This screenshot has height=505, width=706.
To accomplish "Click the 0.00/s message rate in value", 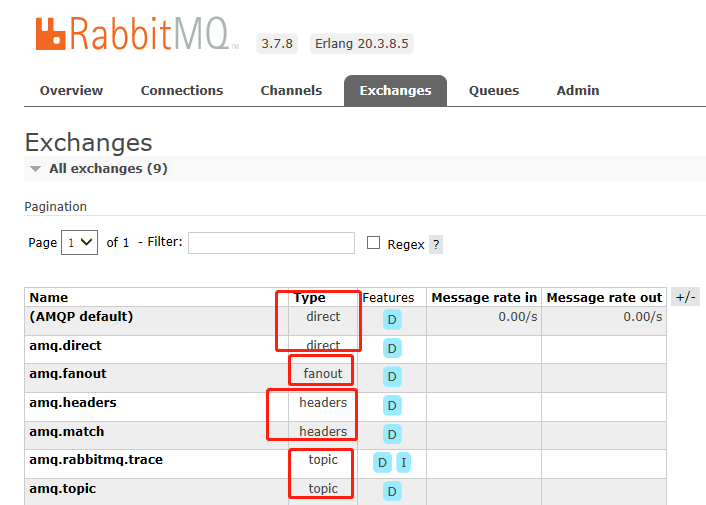I will 518,317.
